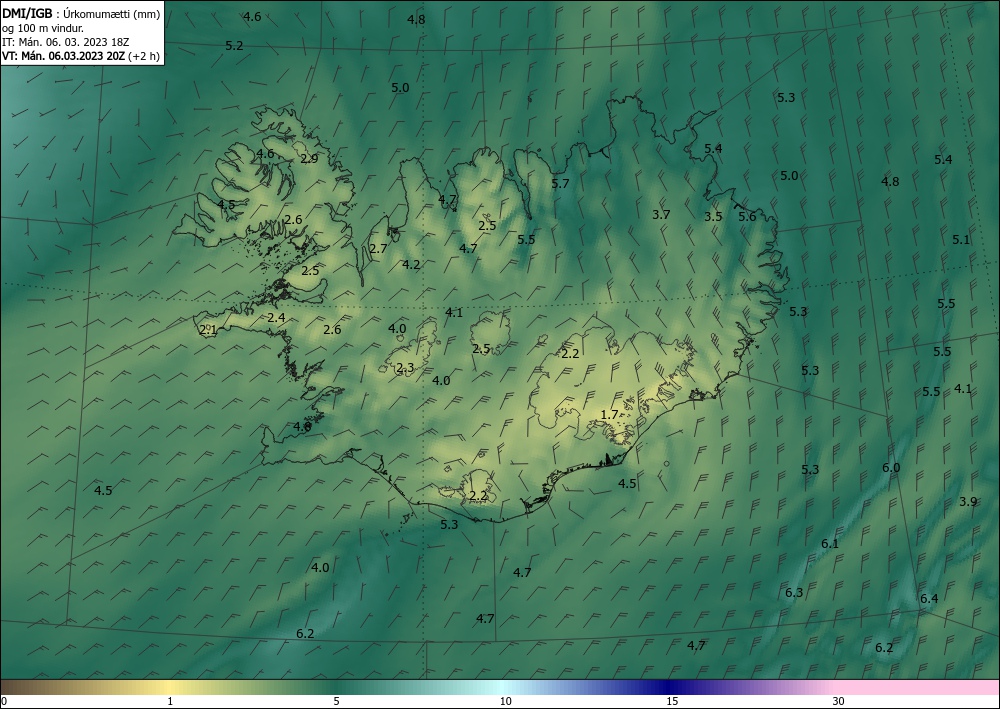Image resolution: width=1000 pixels, height=709 pixels.
Task: Click the color scale label 5
Action: [336, 701]
